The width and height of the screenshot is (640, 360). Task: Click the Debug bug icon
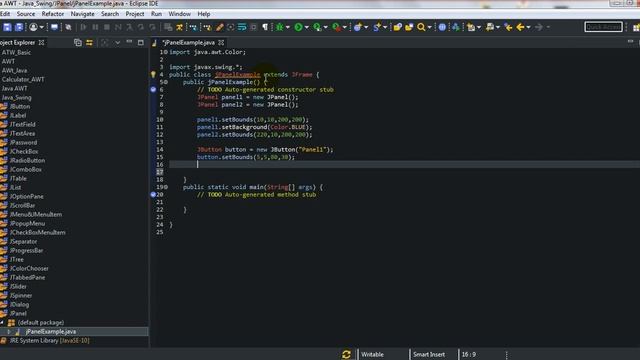tap(280, 27)
